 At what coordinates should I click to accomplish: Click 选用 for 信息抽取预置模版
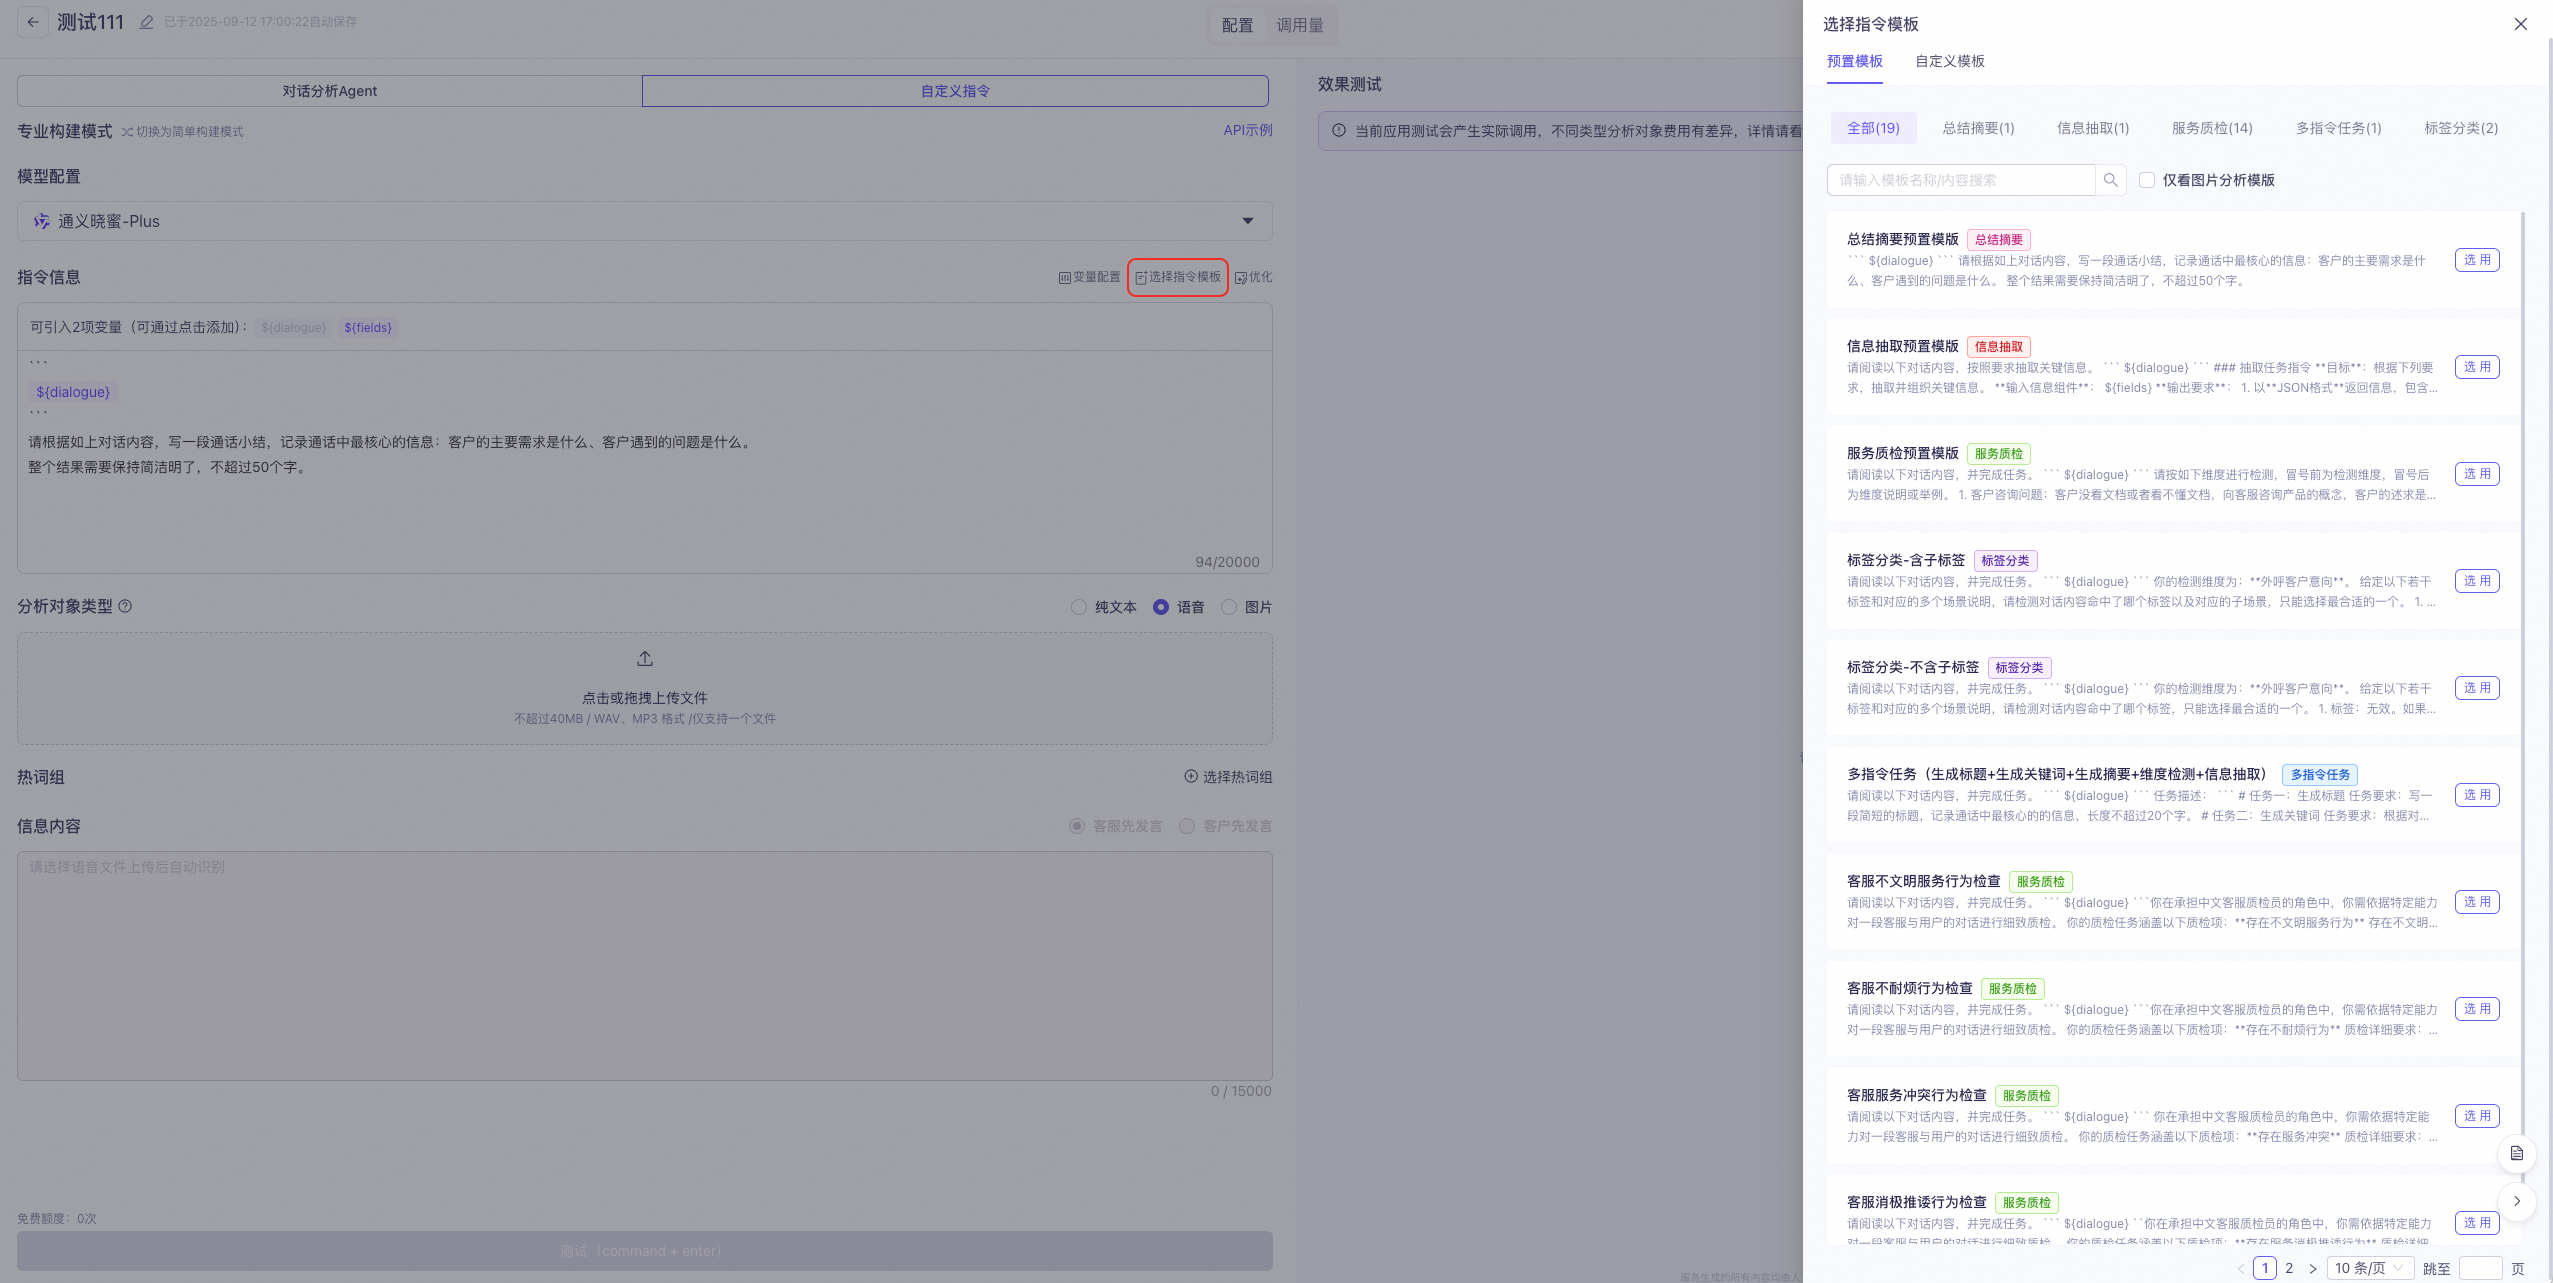click(x=2477, y=367)
